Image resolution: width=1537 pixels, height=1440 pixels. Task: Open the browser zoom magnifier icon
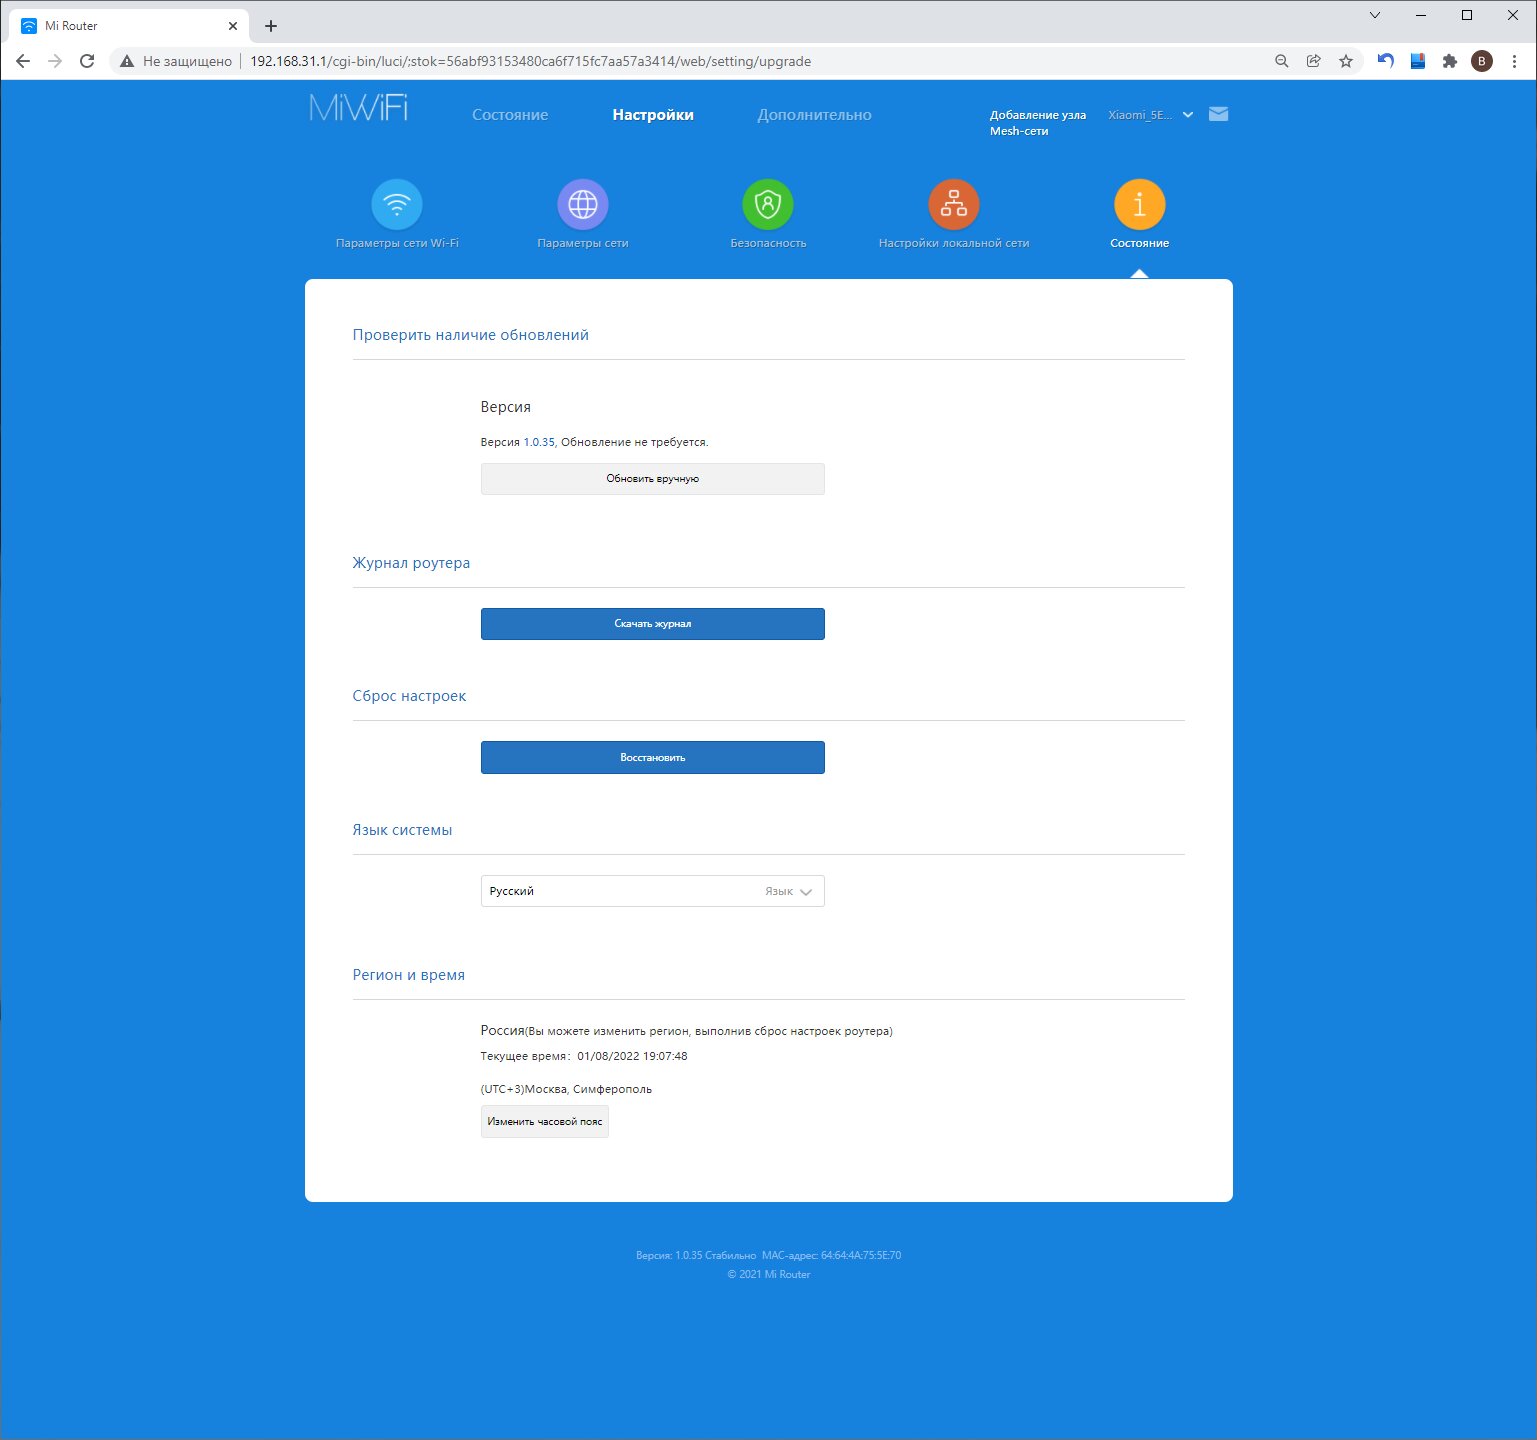pyautogui.click(x=1282, y=61)
